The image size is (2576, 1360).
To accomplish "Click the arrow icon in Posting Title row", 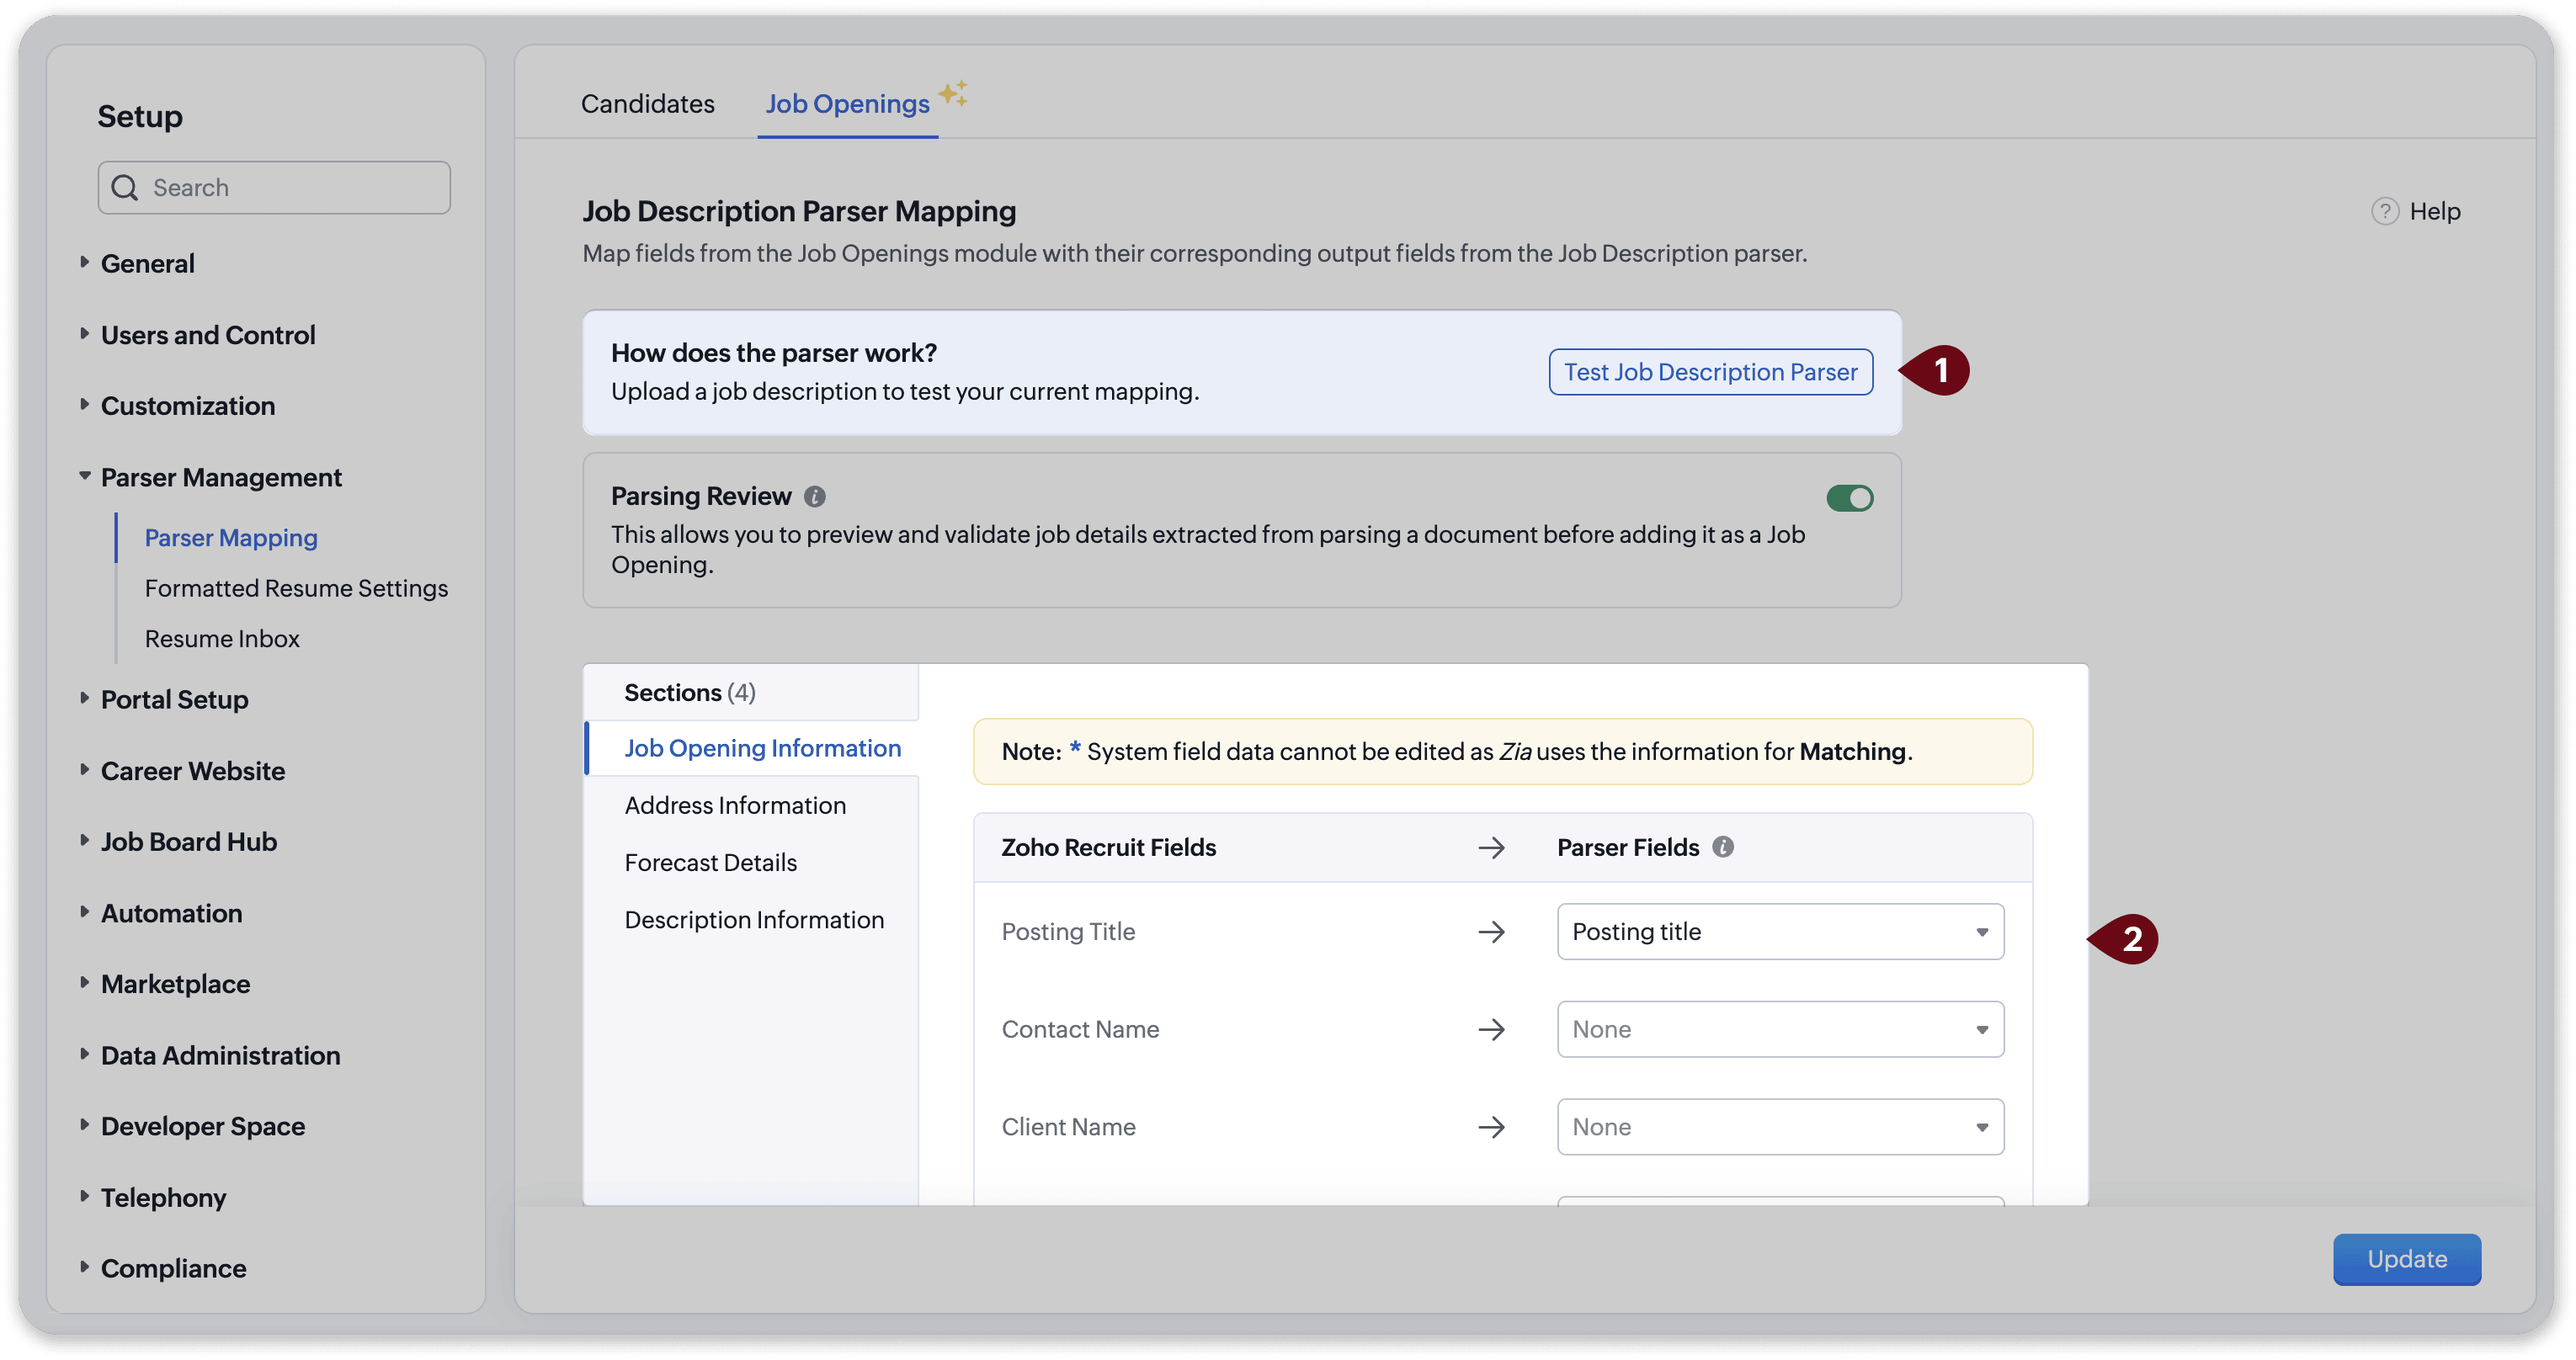I will 1491,932.
